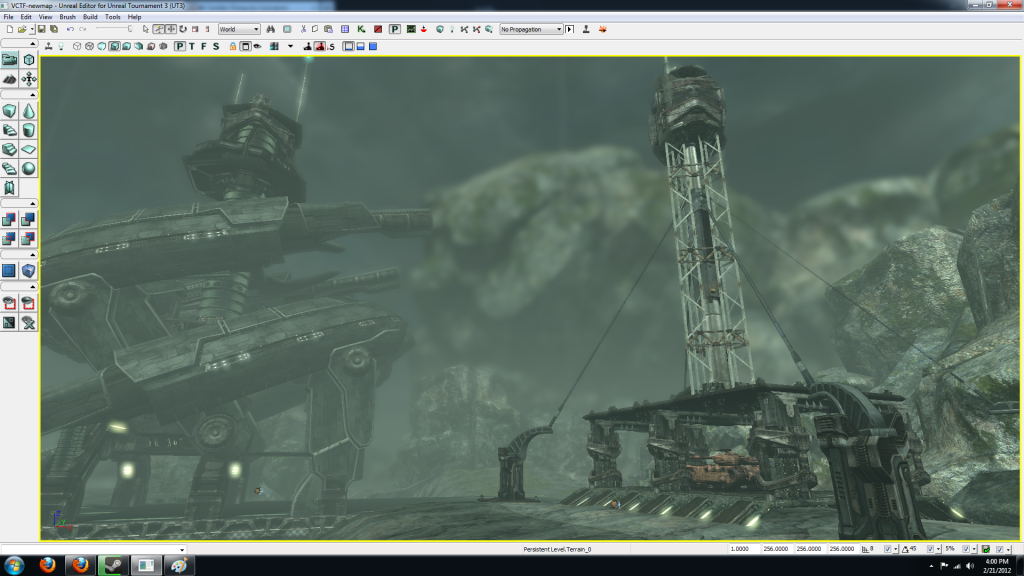Open the World coordinate system dropdown

(x=239, y=29)
